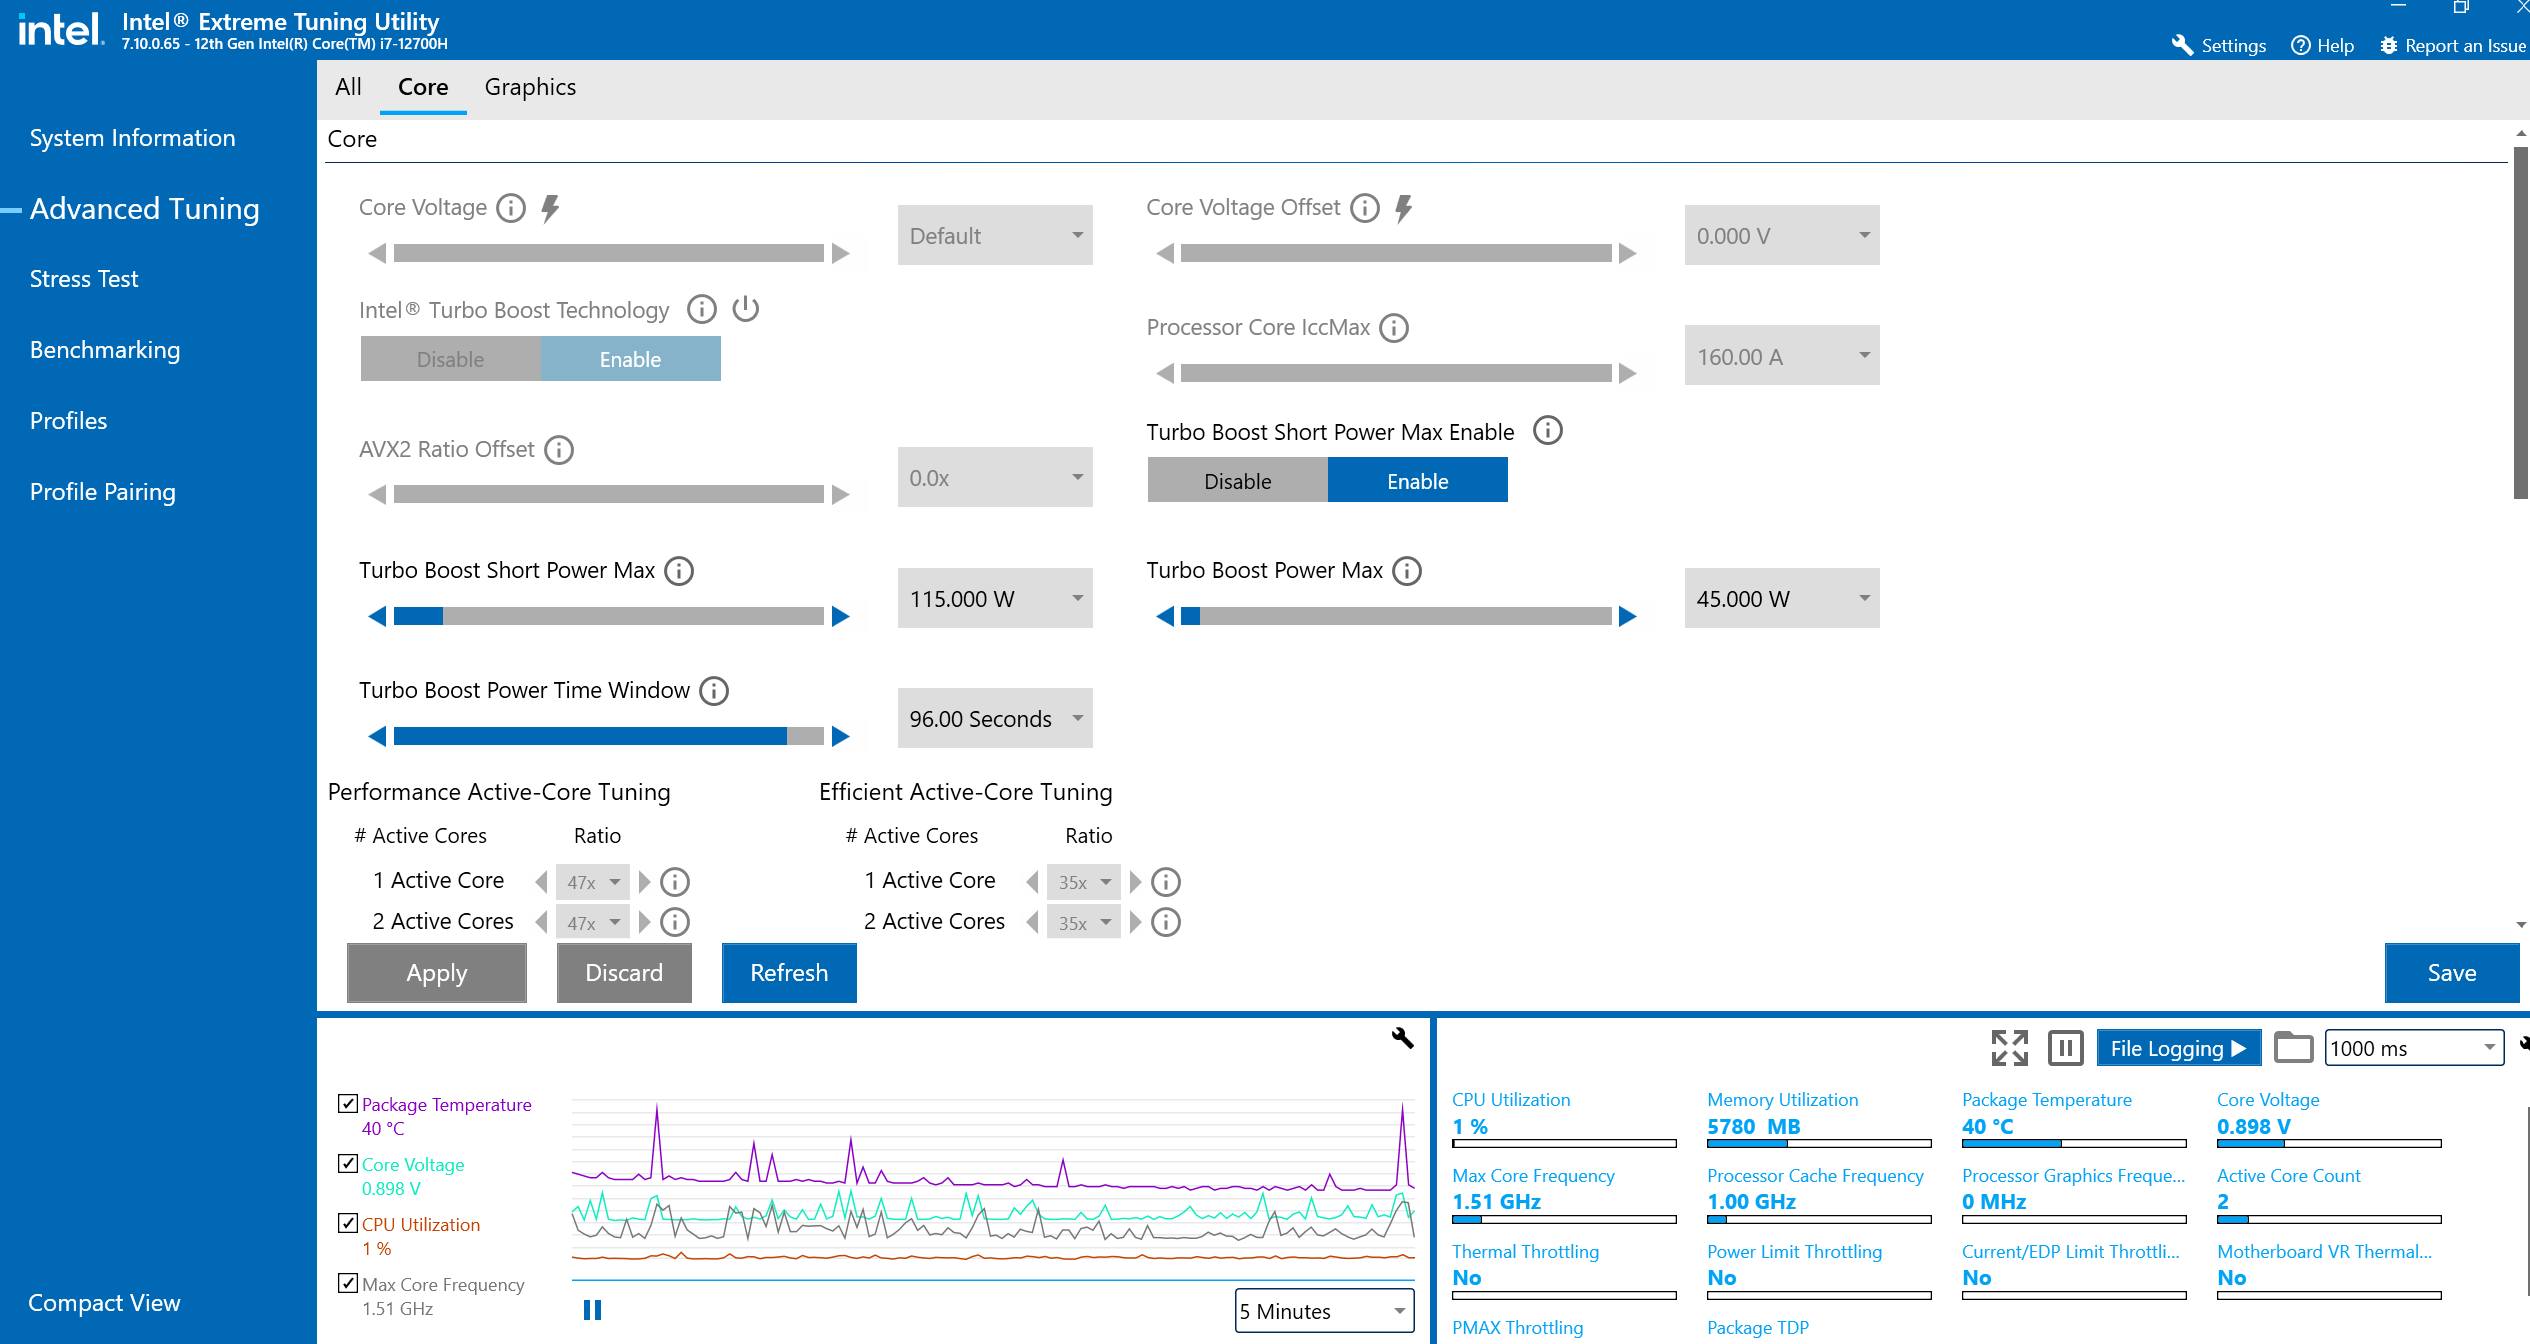The width and height of the screenshot is (2530, 1344).
Task: Click the Discard button
Action: coord(624,973)
